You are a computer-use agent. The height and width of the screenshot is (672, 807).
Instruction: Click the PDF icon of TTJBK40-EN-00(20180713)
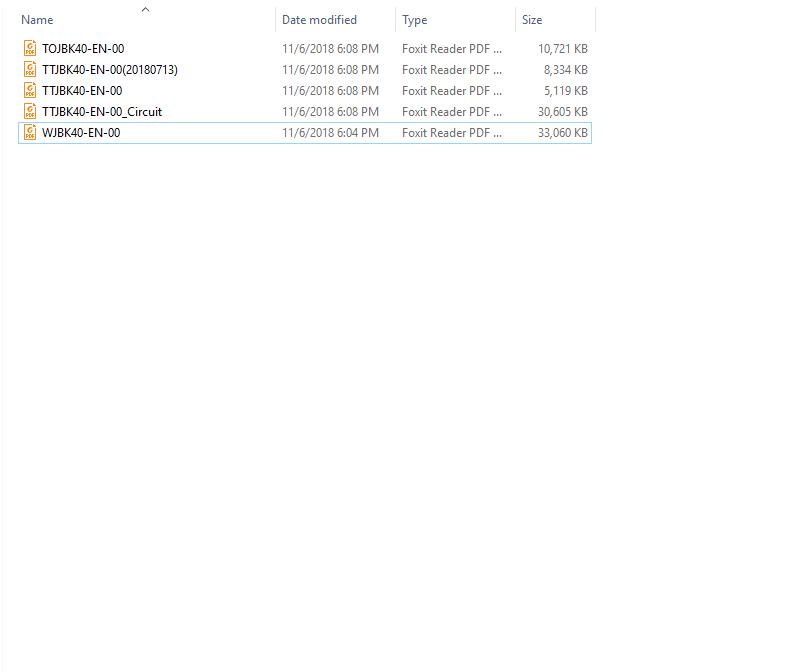30,69
